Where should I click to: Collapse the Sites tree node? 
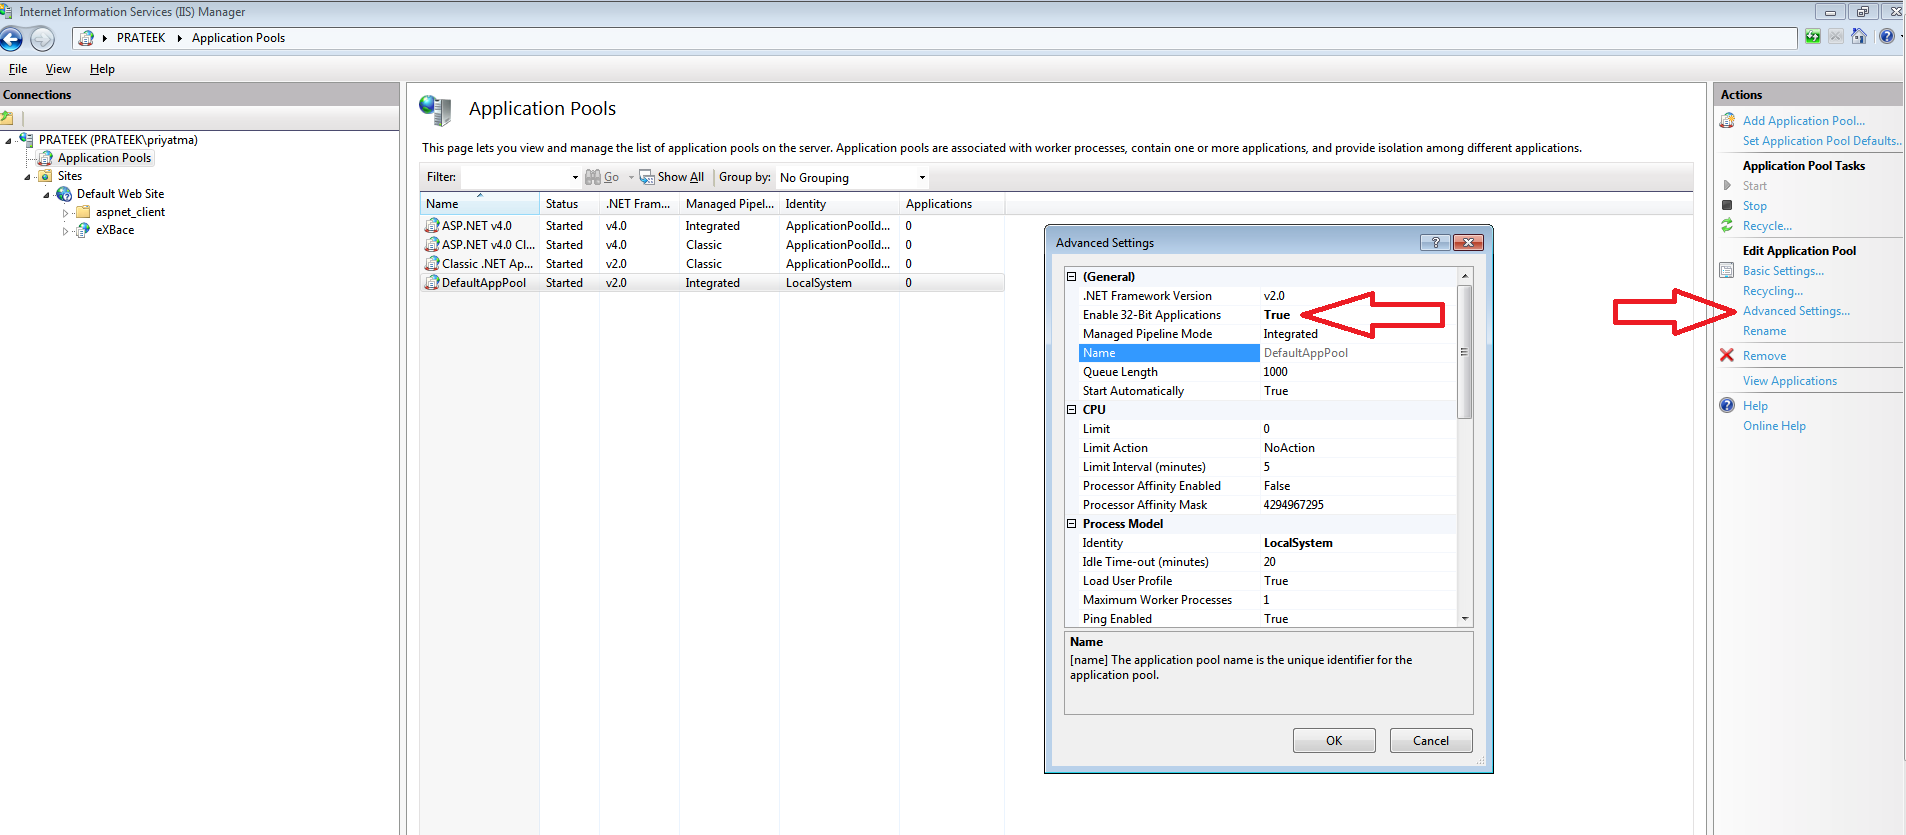coord(28,177)
